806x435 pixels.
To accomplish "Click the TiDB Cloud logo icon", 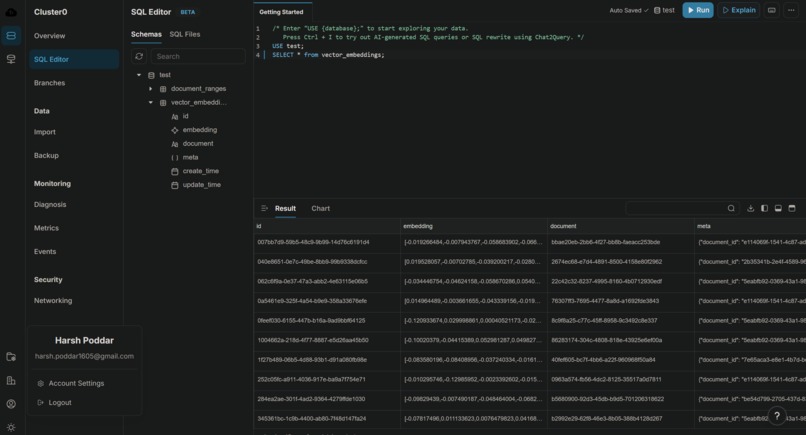I will [x=11, y=12].
